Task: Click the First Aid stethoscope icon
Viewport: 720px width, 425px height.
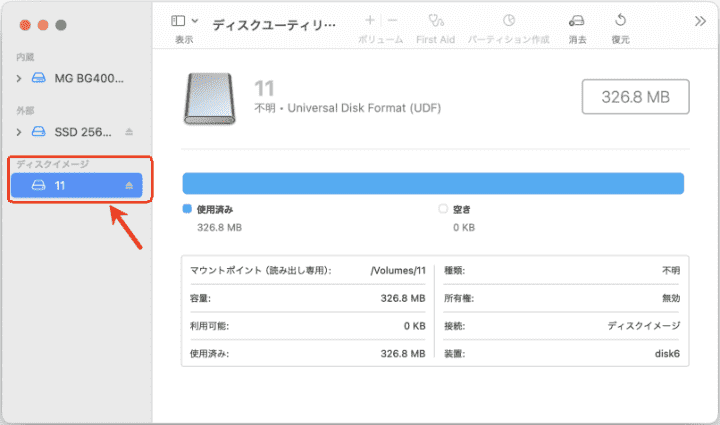Action: tap(435, 21)
